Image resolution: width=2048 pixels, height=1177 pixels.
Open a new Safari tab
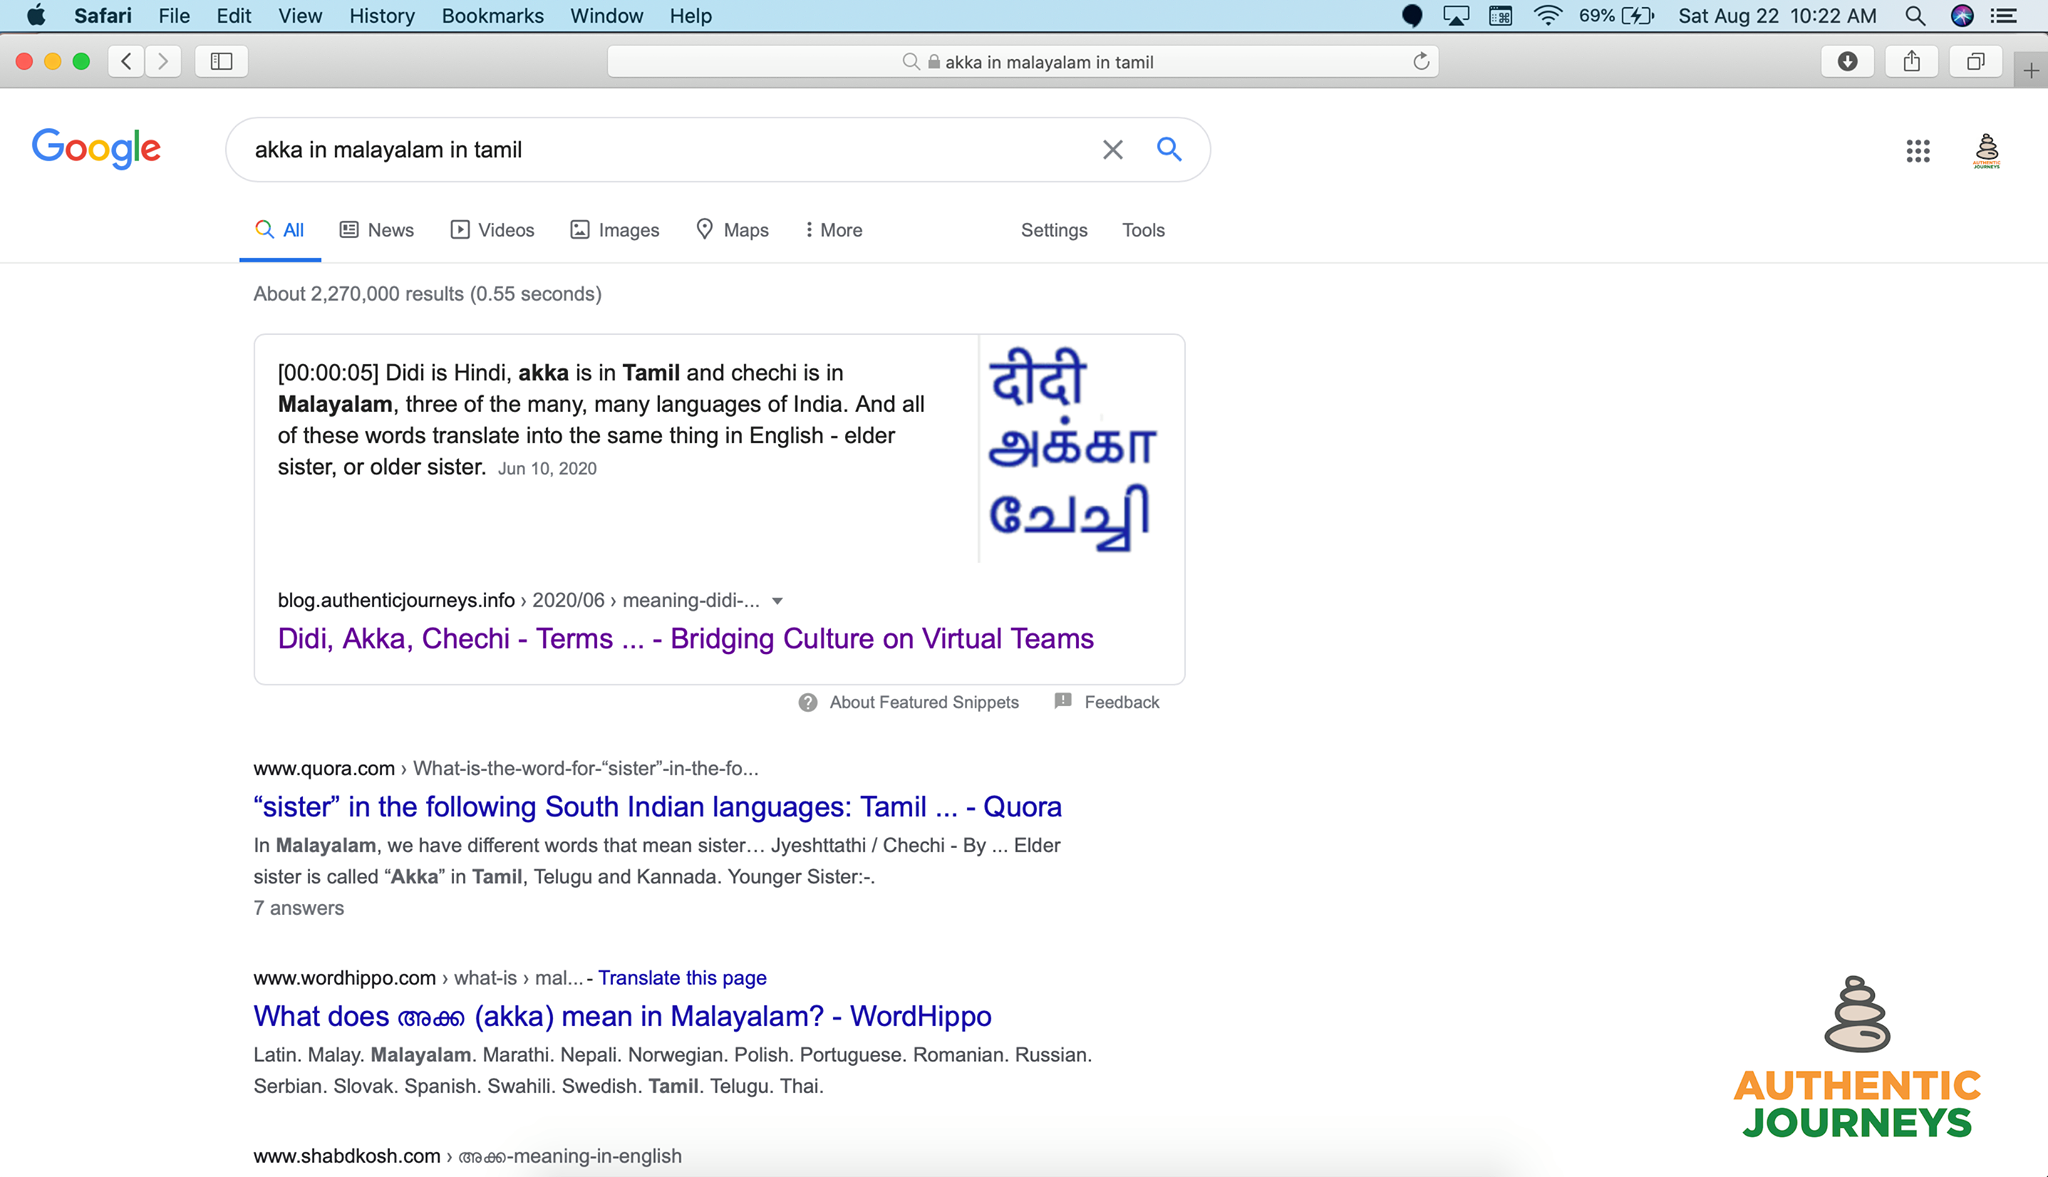point(2031,70)
